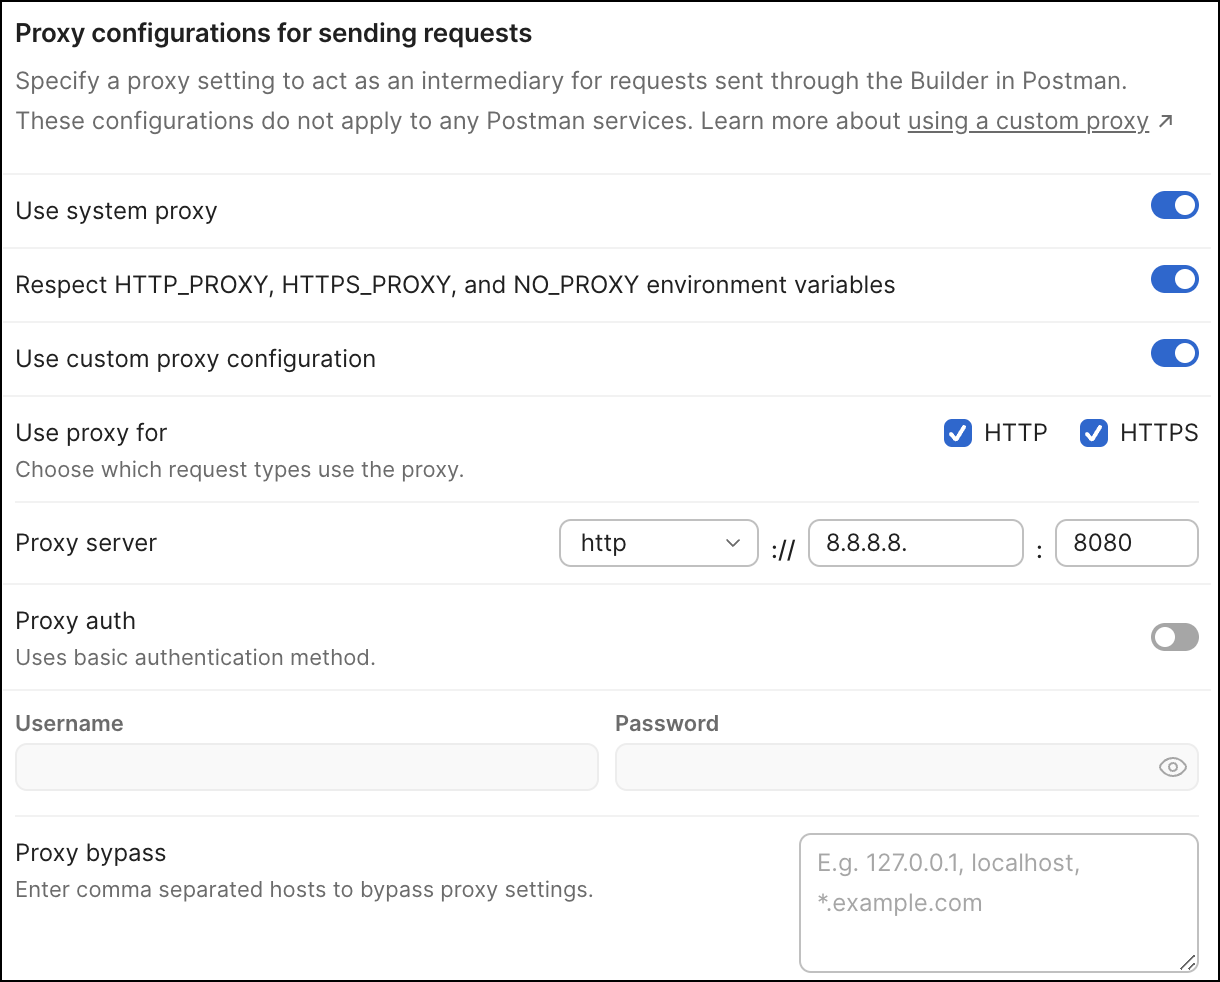Image resolution: width=1220 pixels, height=982 pixels.
Task: Click the port field showing 8080
Action: tap(1125, 543)
